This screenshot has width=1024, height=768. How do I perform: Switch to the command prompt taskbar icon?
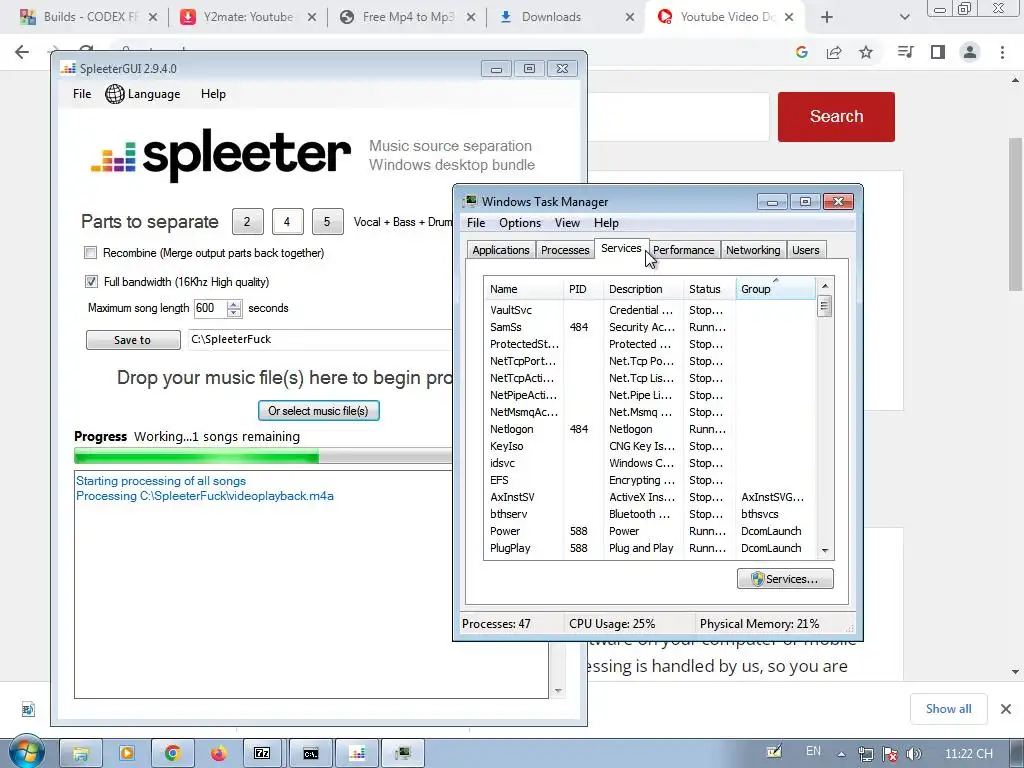tap(311, 754)
